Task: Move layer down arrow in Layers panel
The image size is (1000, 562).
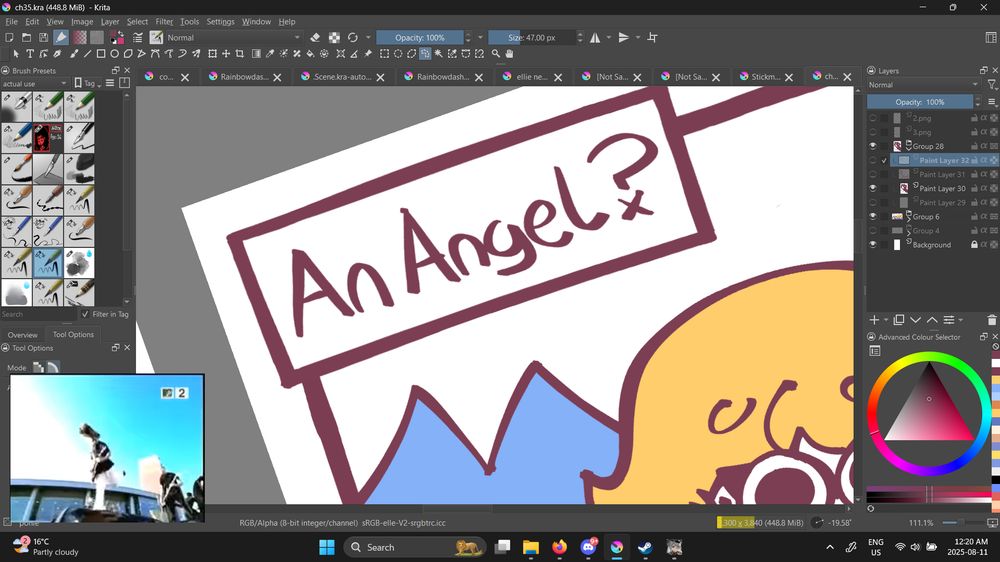Action: coord(916,320)
